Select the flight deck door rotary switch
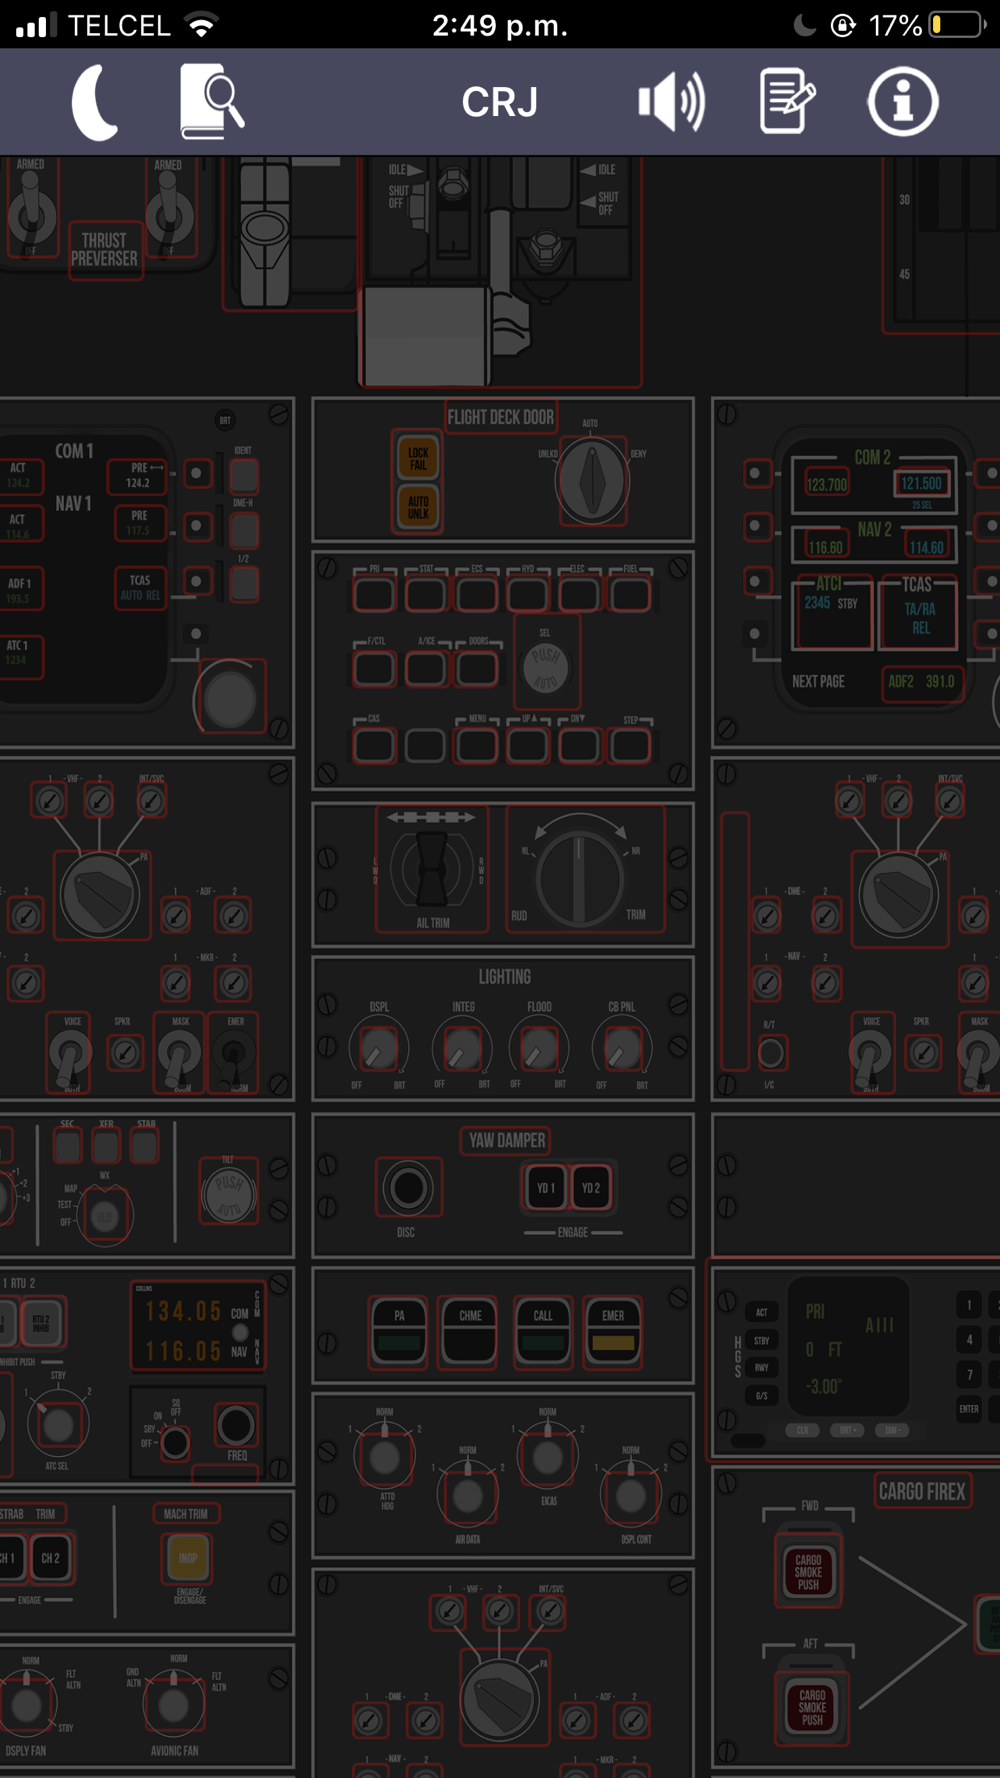Viewport: 1000px width, 1778px height. [x=592, y=481]
